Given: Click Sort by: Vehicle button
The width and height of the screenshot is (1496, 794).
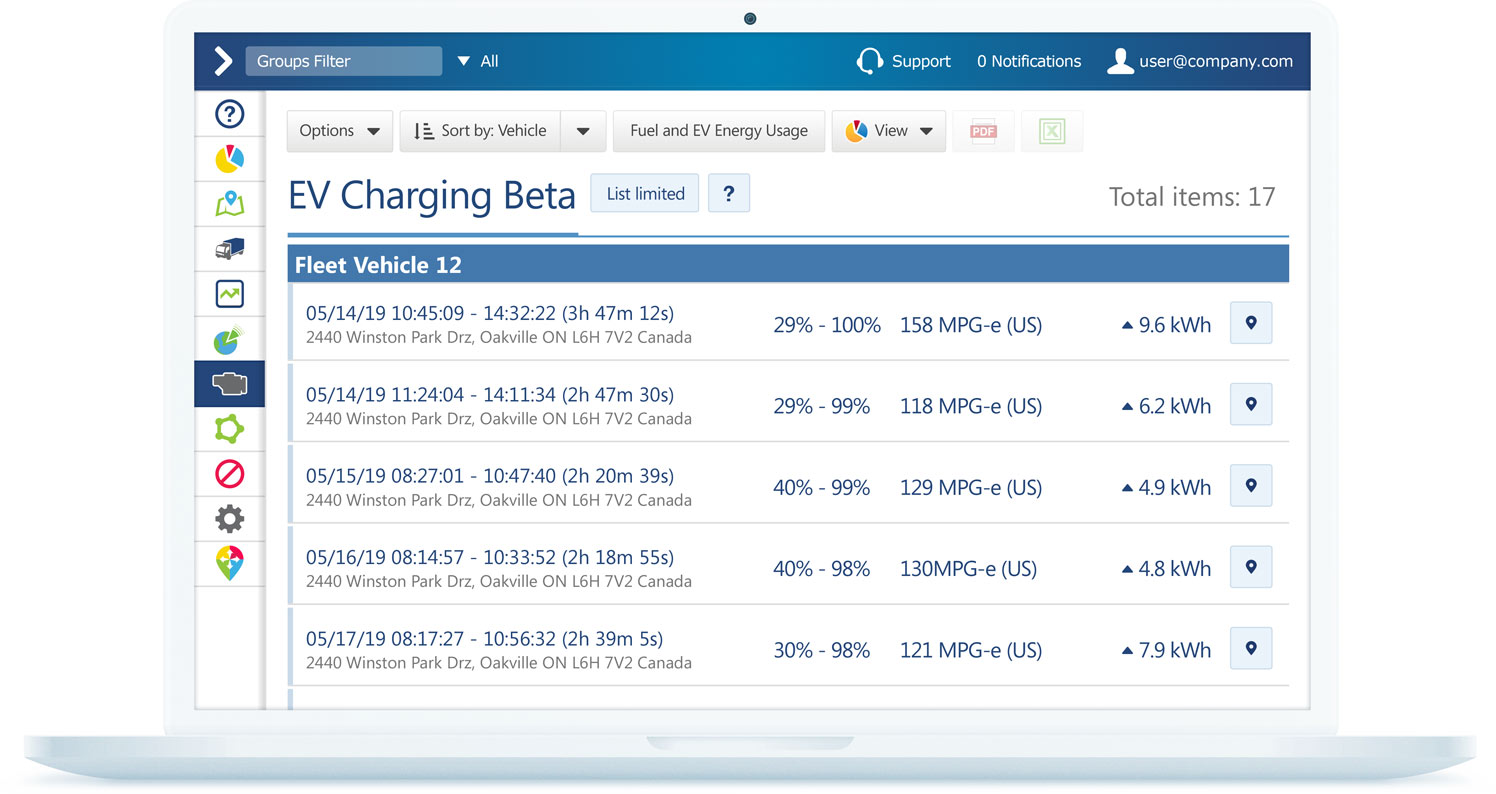Looking at the screenshot, I should (480, 131).
